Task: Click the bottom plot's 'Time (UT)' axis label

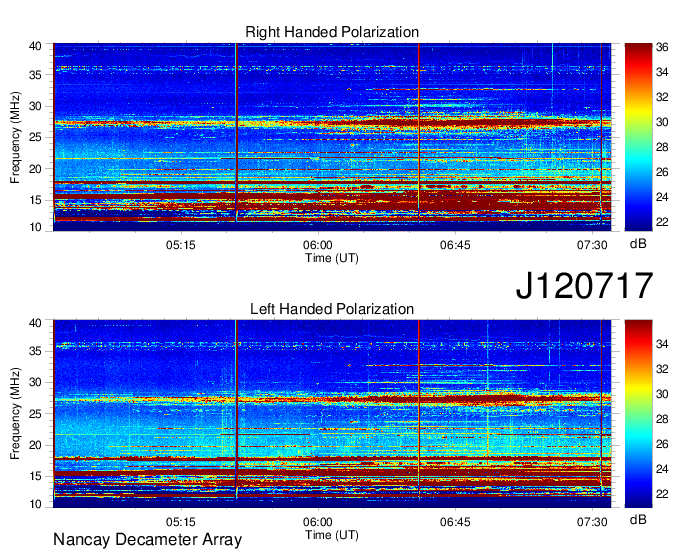Action: tap(332, 535)
